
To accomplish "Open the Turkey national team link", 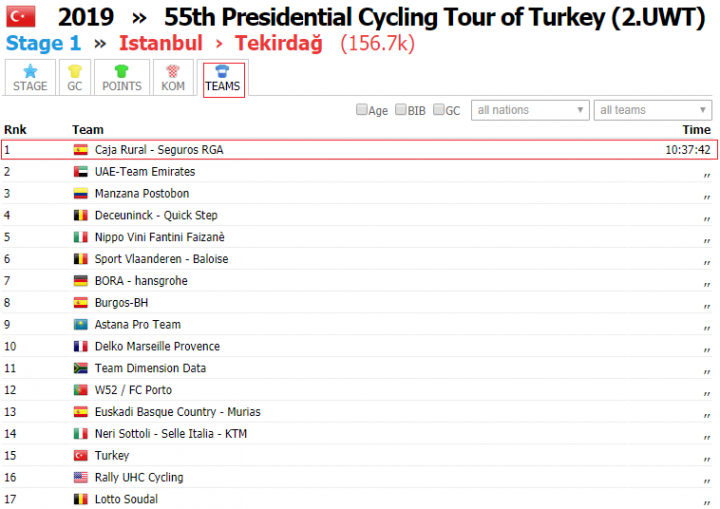I will tap(112, 456).
